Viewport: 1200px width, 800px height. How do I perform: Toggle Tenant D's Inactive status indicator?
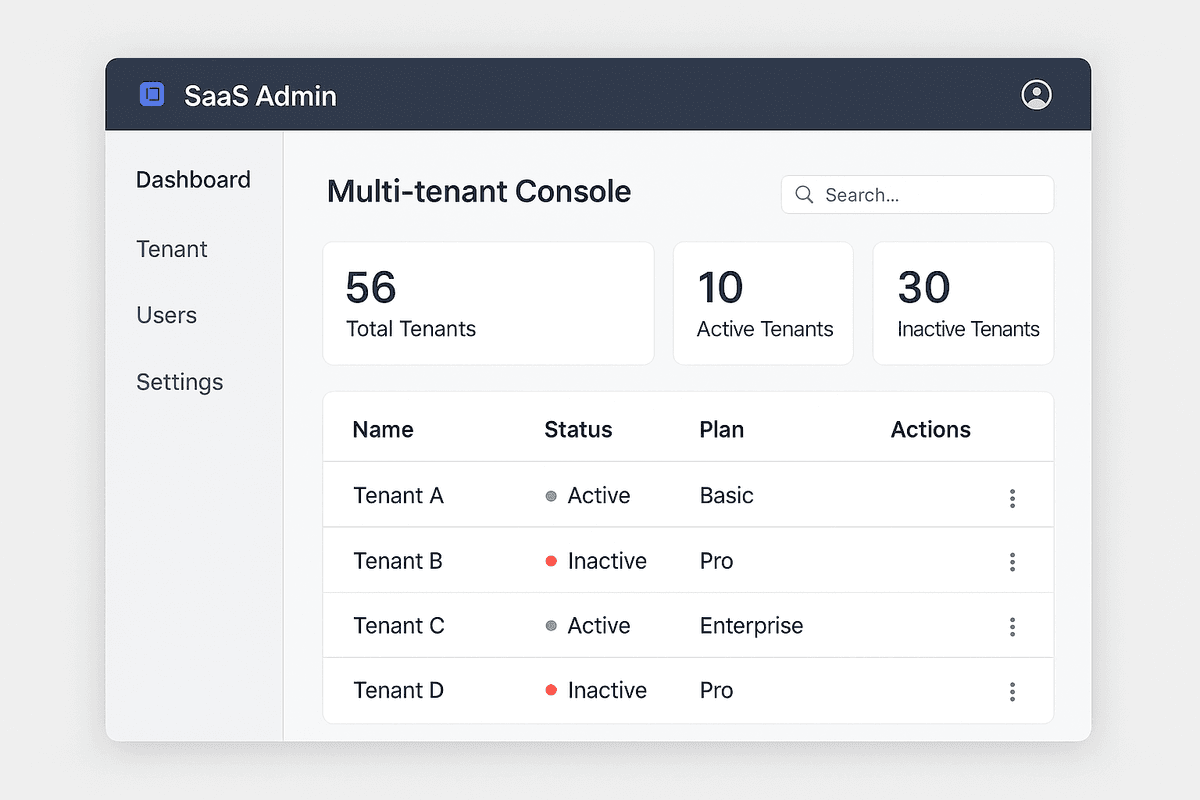pyautogui.click(x=551, y=690)
